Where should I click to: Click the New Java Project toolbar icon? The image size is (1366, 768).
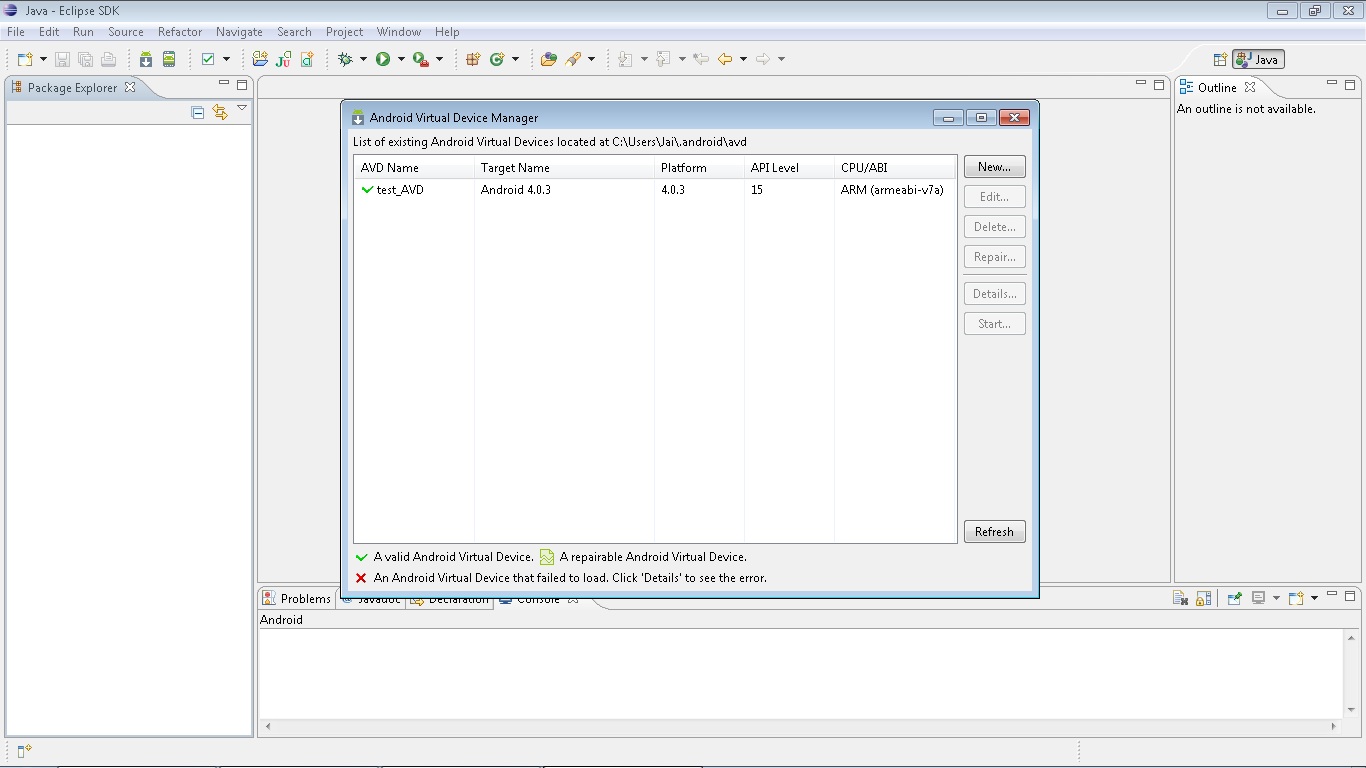[260, 59]
